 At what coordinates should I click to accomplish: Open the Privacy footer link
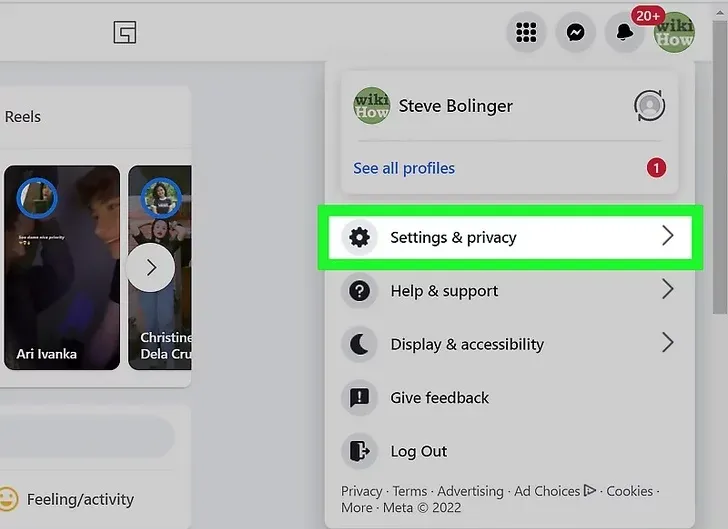click(361, 491)
